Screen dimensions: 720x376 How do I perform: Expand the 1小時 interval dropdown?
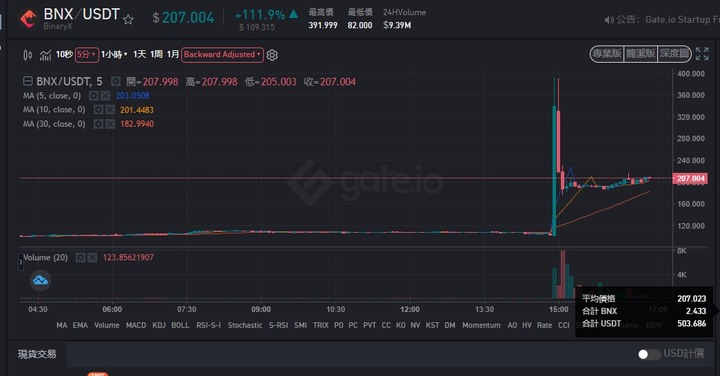coord(114,55)
